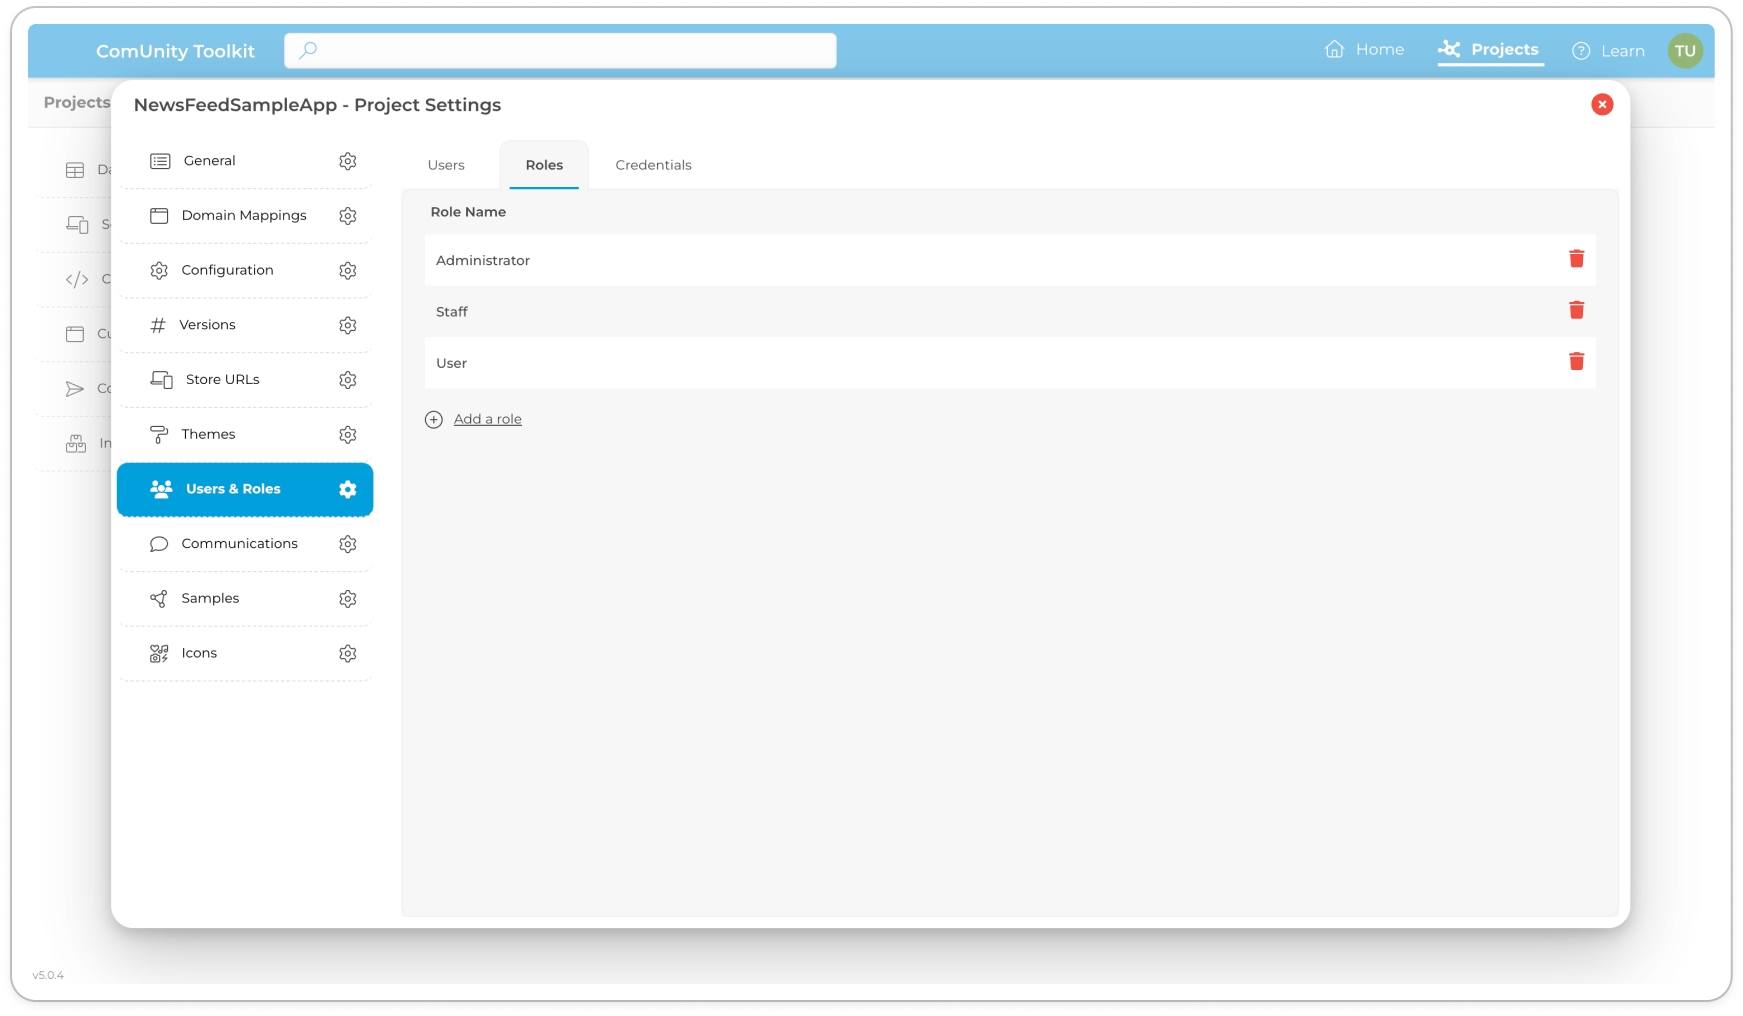Open the Learn help page

click(x=1608, y=51)
